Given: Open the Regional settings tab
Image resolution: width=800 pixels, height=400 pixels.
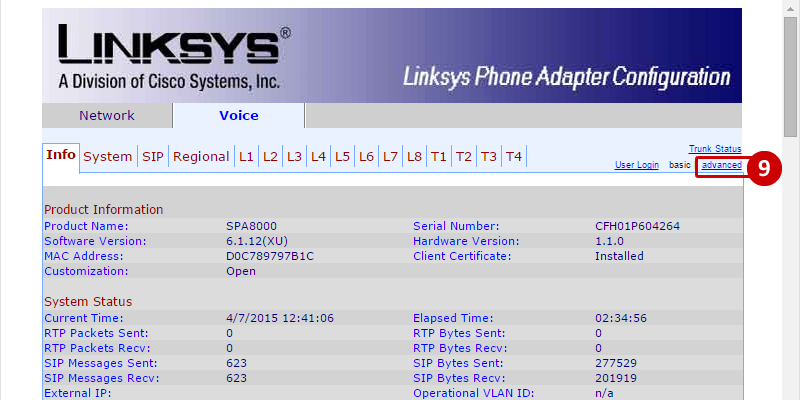Looking at the screenshot, I should point(200,157).
